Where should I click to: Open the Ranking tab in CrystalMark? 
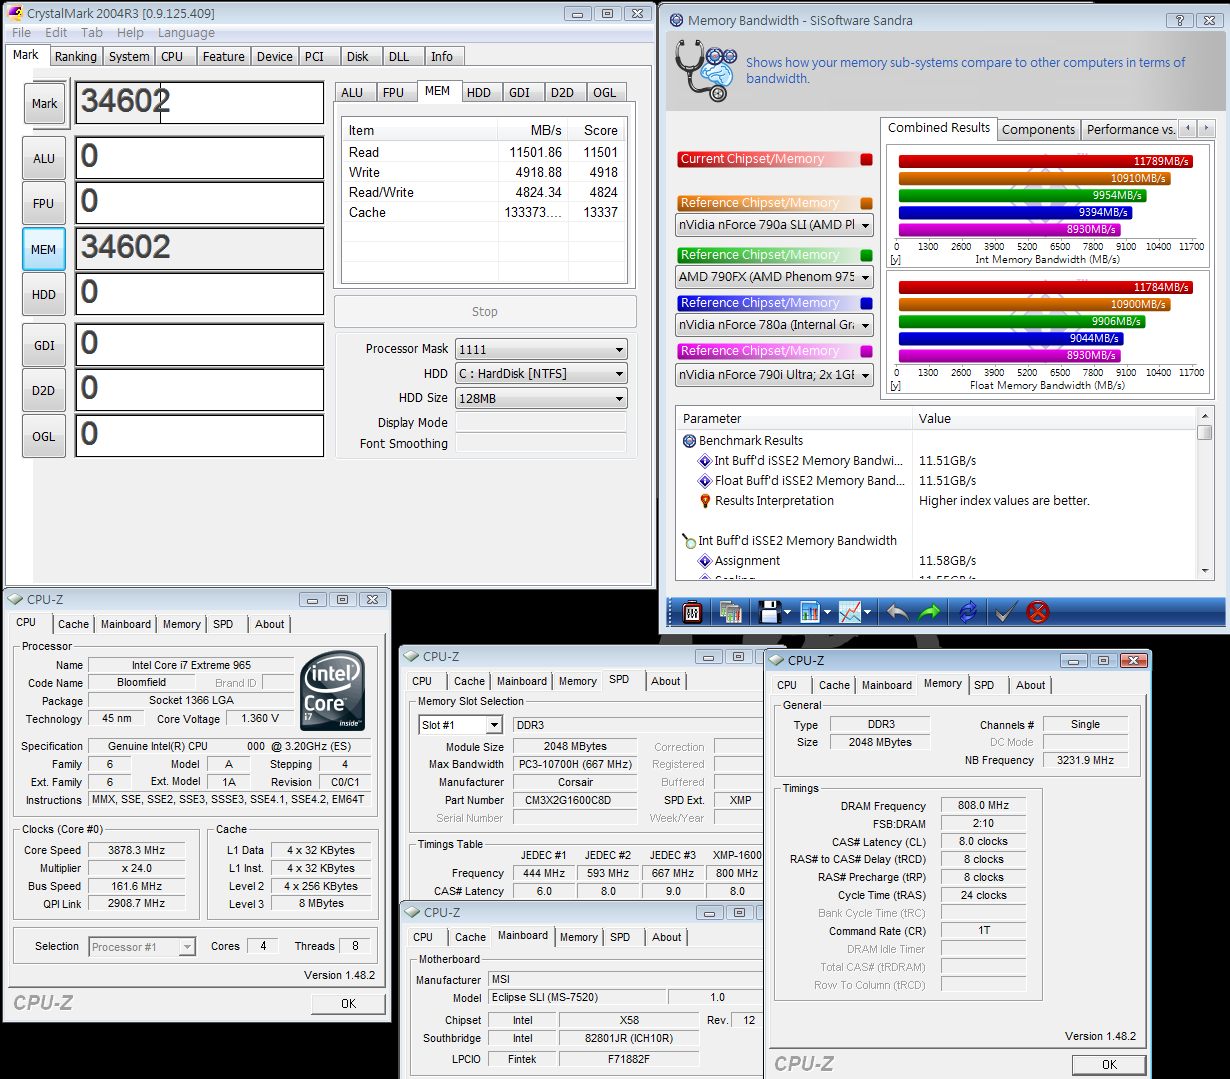tap(76, 57)
